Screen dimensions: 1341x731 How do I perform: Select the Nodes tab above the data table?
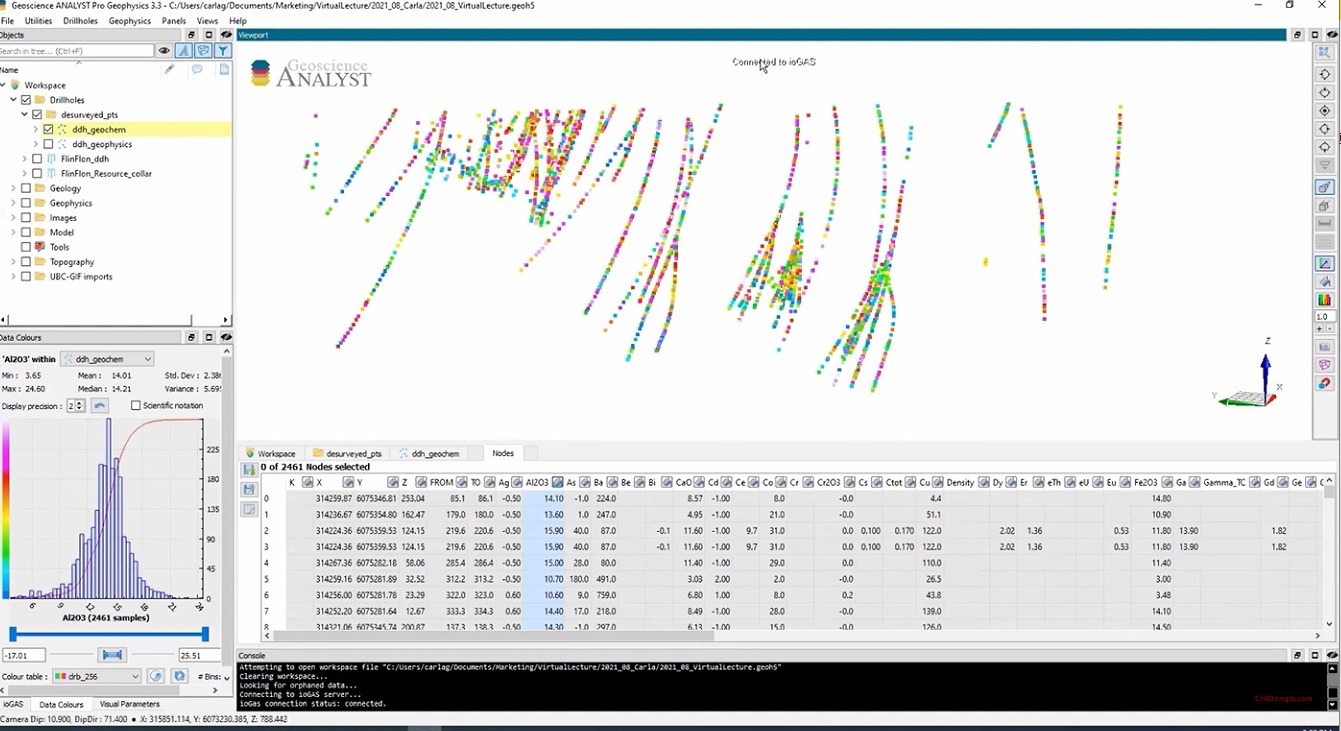tap(503, 453)
